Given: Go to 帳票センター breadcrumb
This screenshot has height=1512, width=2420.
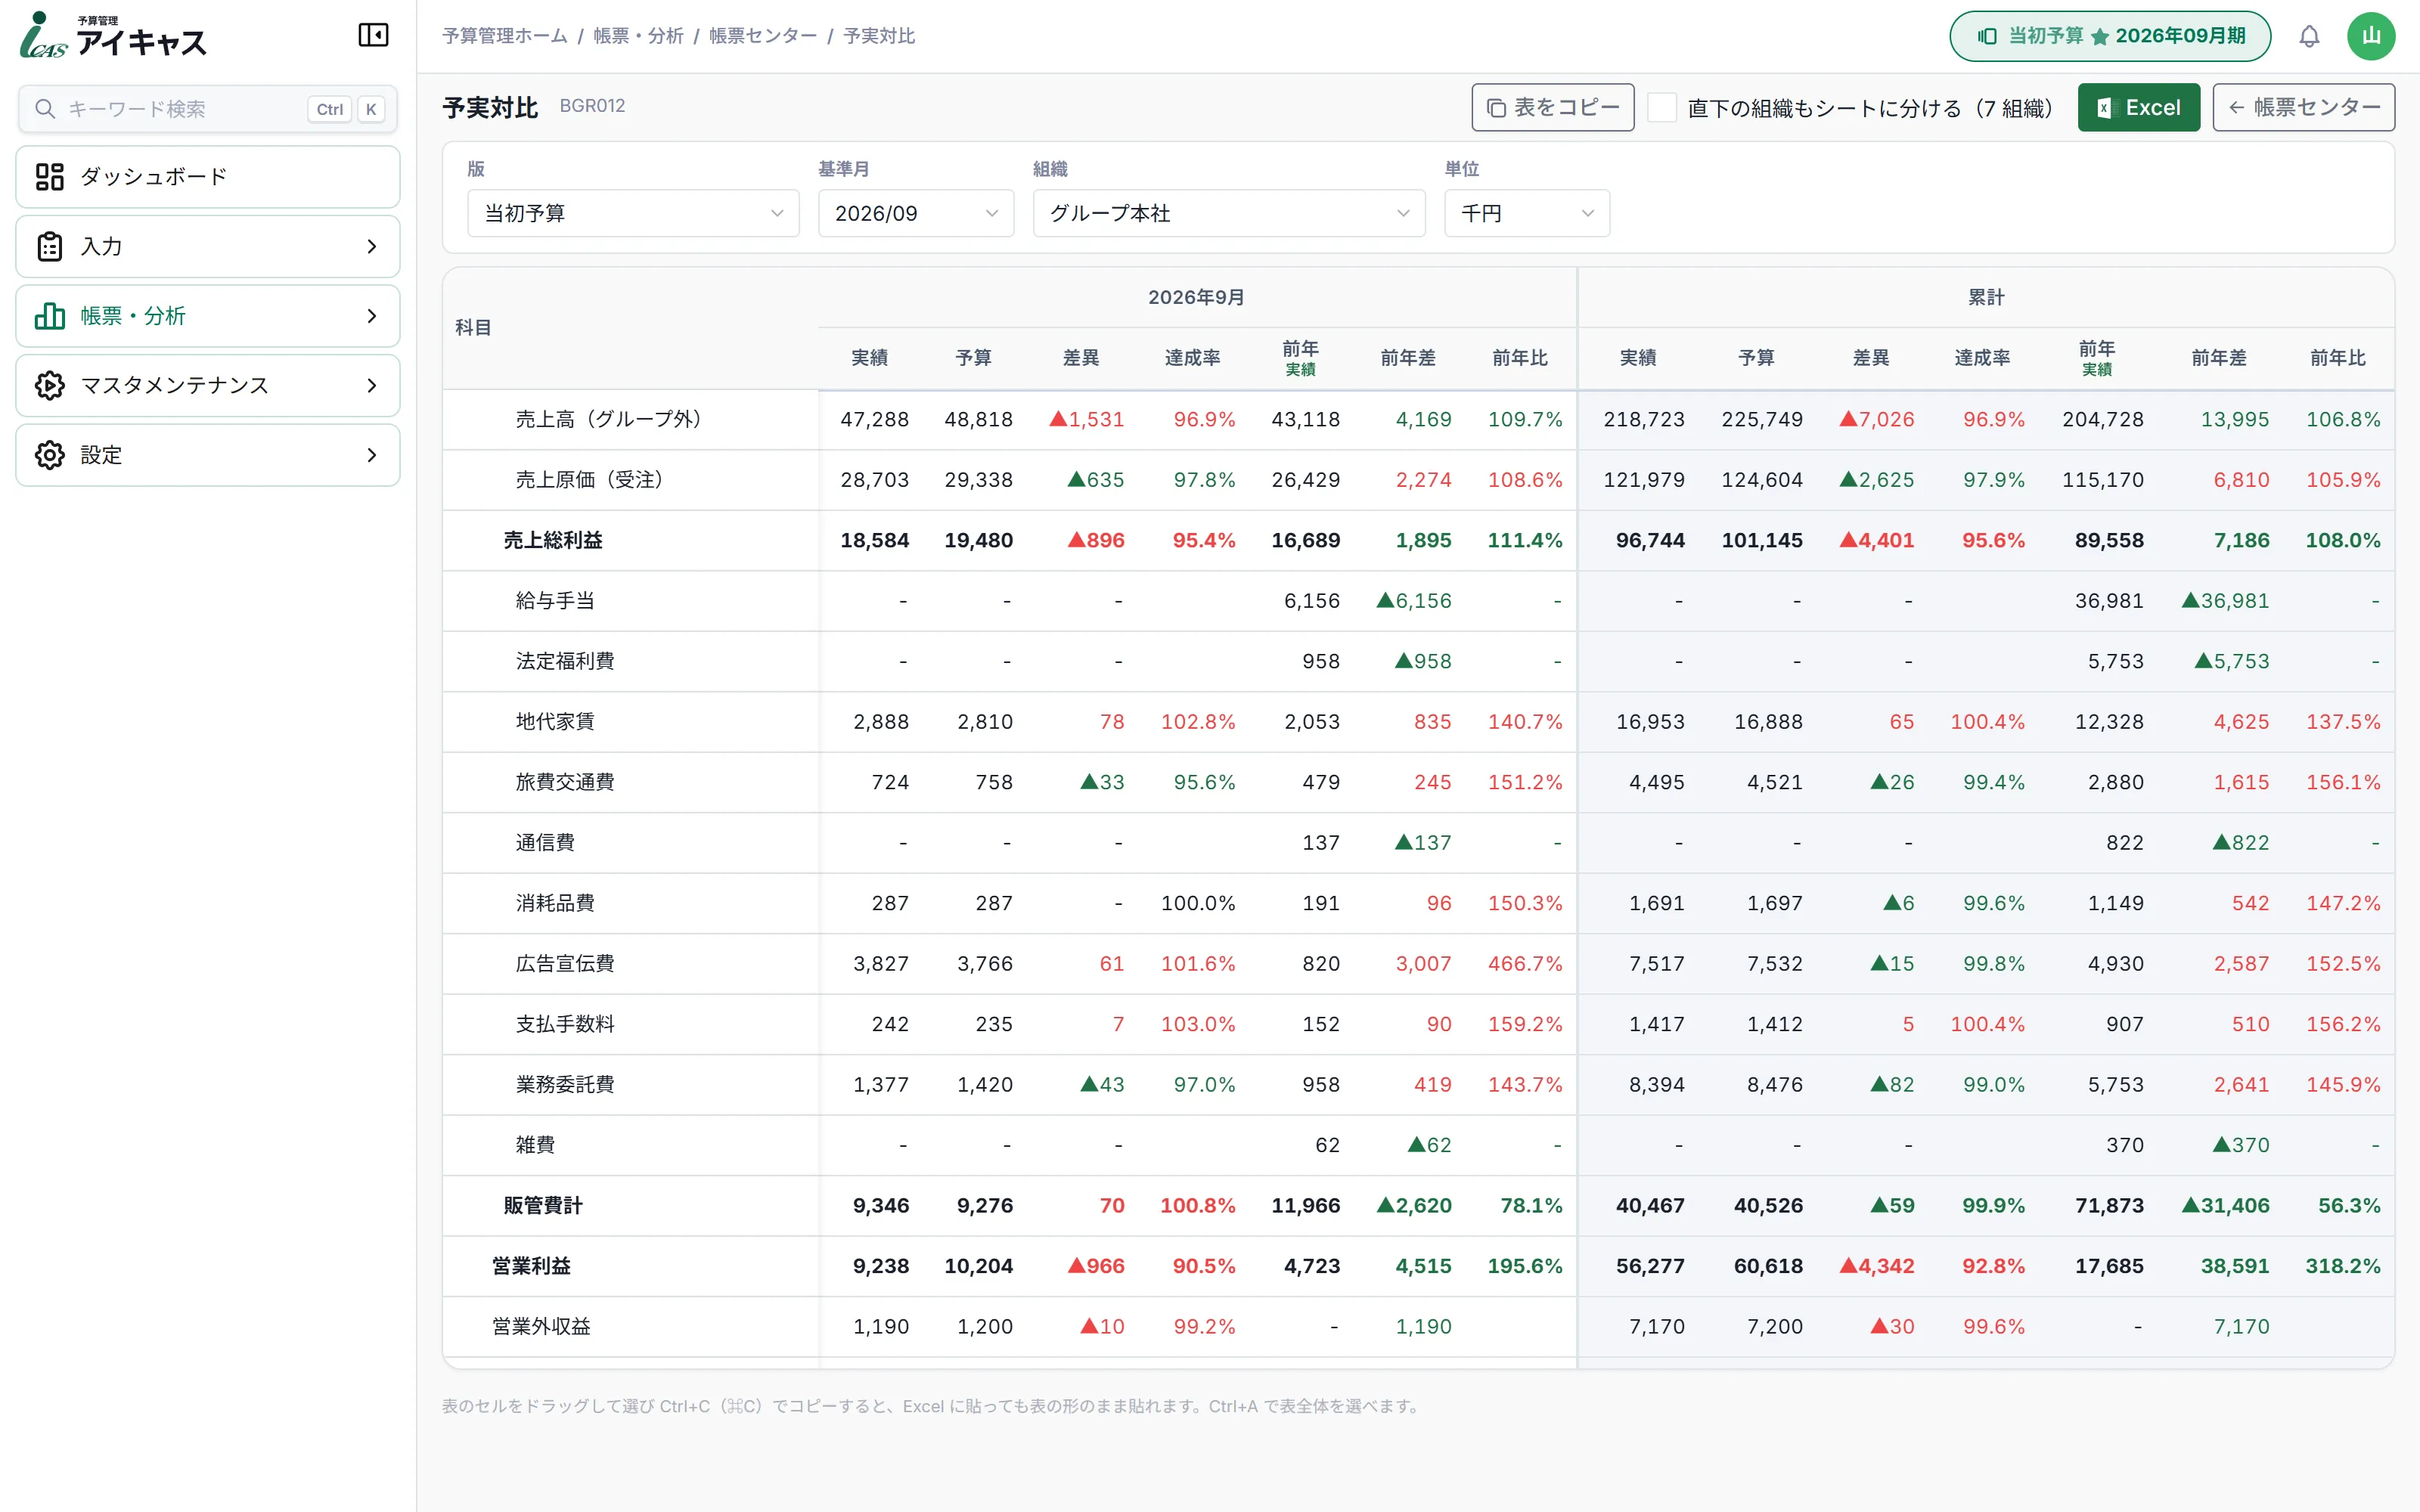Looking at the screenshot, I should pyautogui.click(x=763, y=36).
